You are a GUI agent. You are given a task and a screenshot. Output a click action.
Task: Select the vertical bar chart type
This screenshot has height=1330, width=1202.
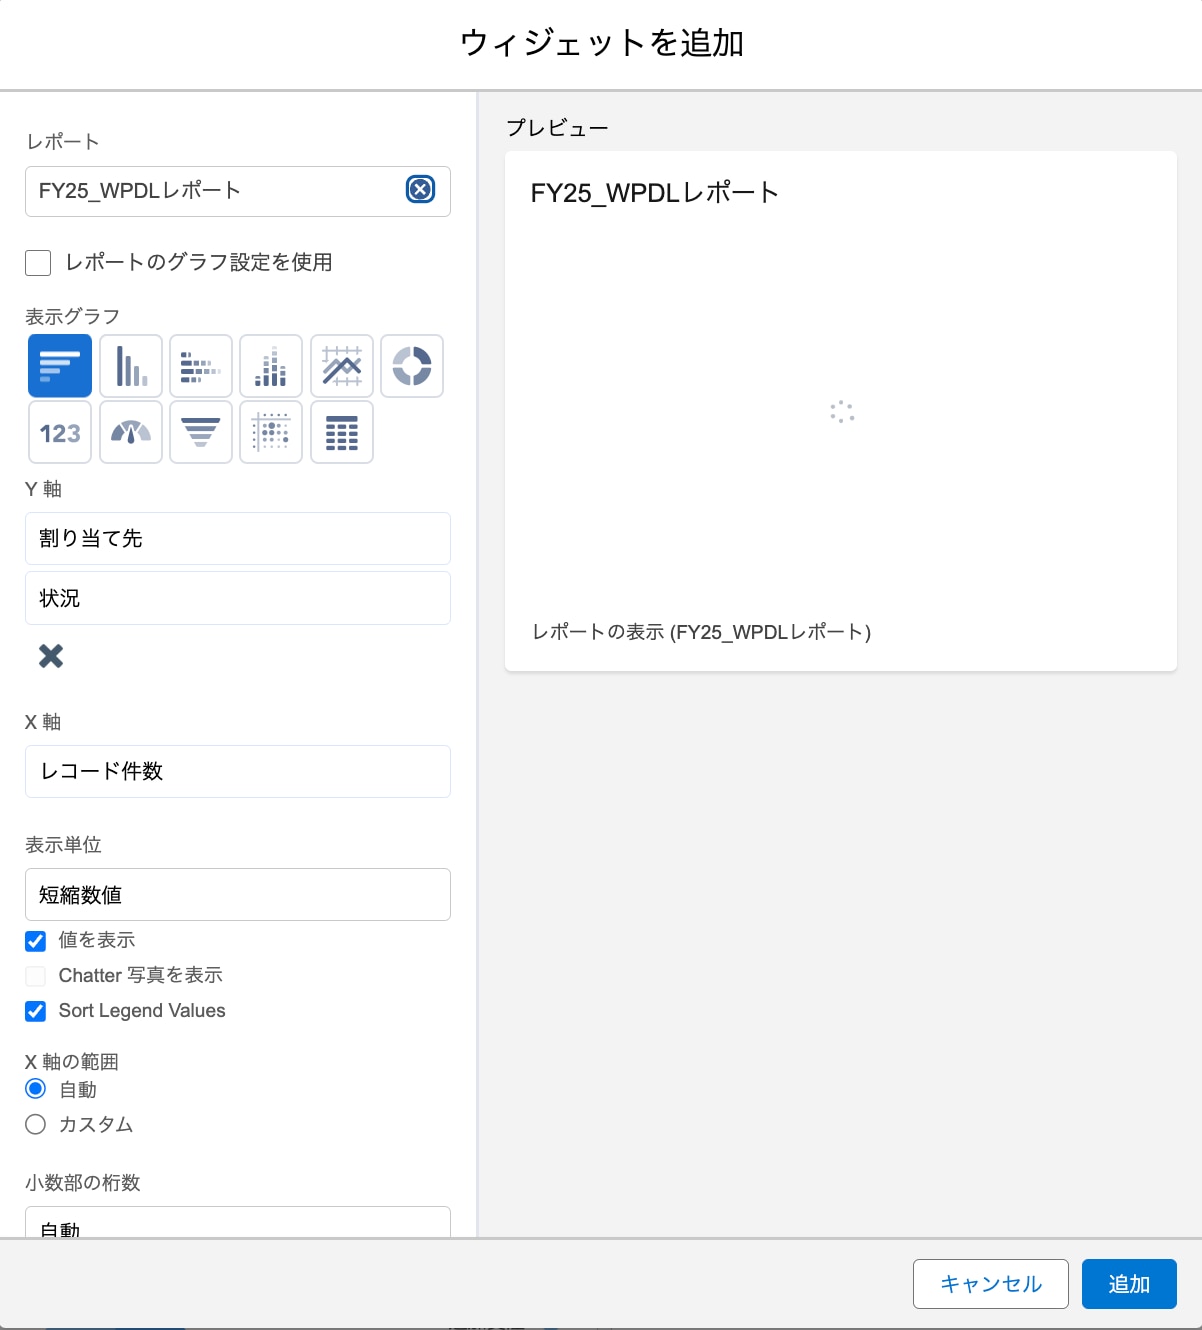click(131, 366)
